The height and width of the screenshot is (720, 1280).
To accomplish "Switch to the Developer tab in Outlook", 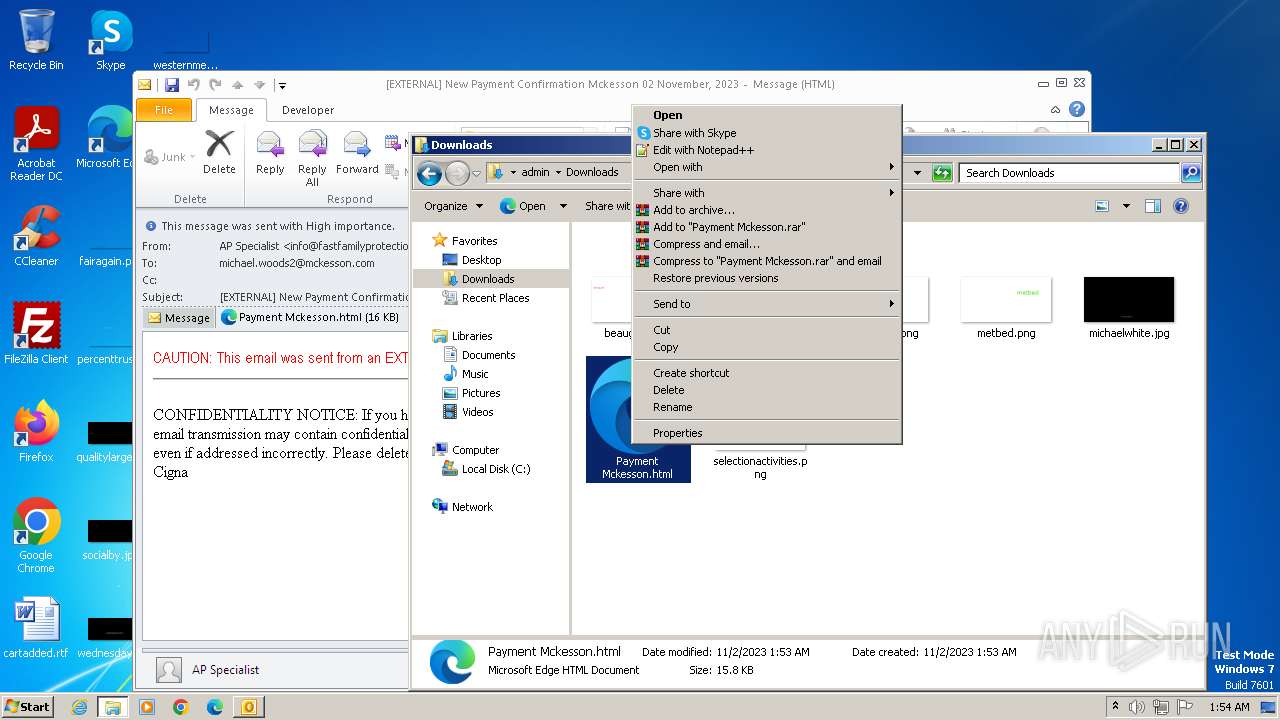I will pyautogui.click(x=308, y=110).
